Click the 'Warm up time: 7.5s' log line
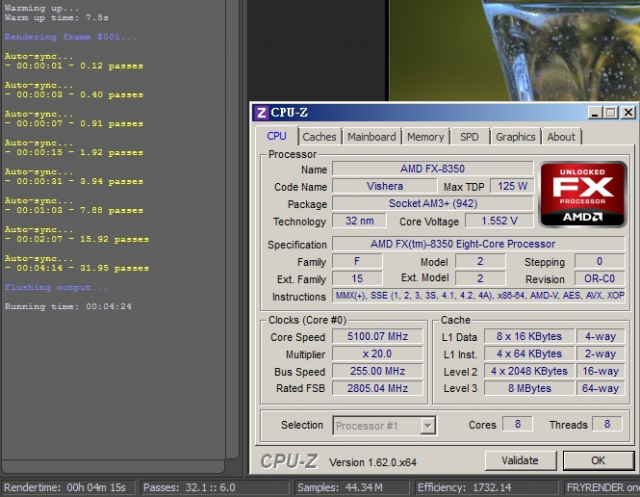The image size is (640, 497). 56,18
